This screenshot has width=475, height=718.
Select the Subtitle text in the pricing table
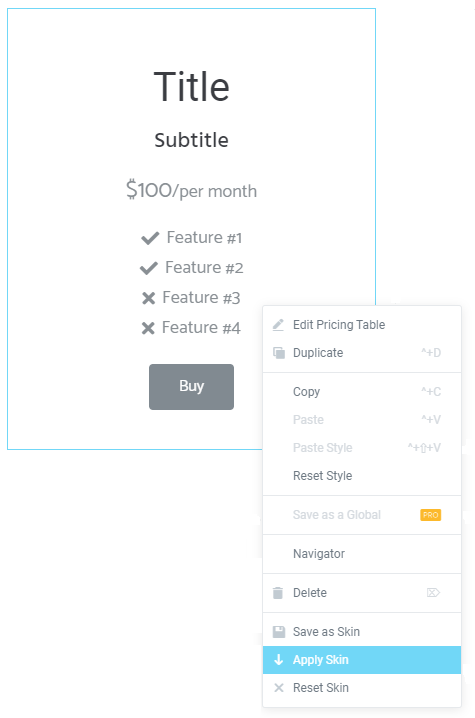pos(191,140)
